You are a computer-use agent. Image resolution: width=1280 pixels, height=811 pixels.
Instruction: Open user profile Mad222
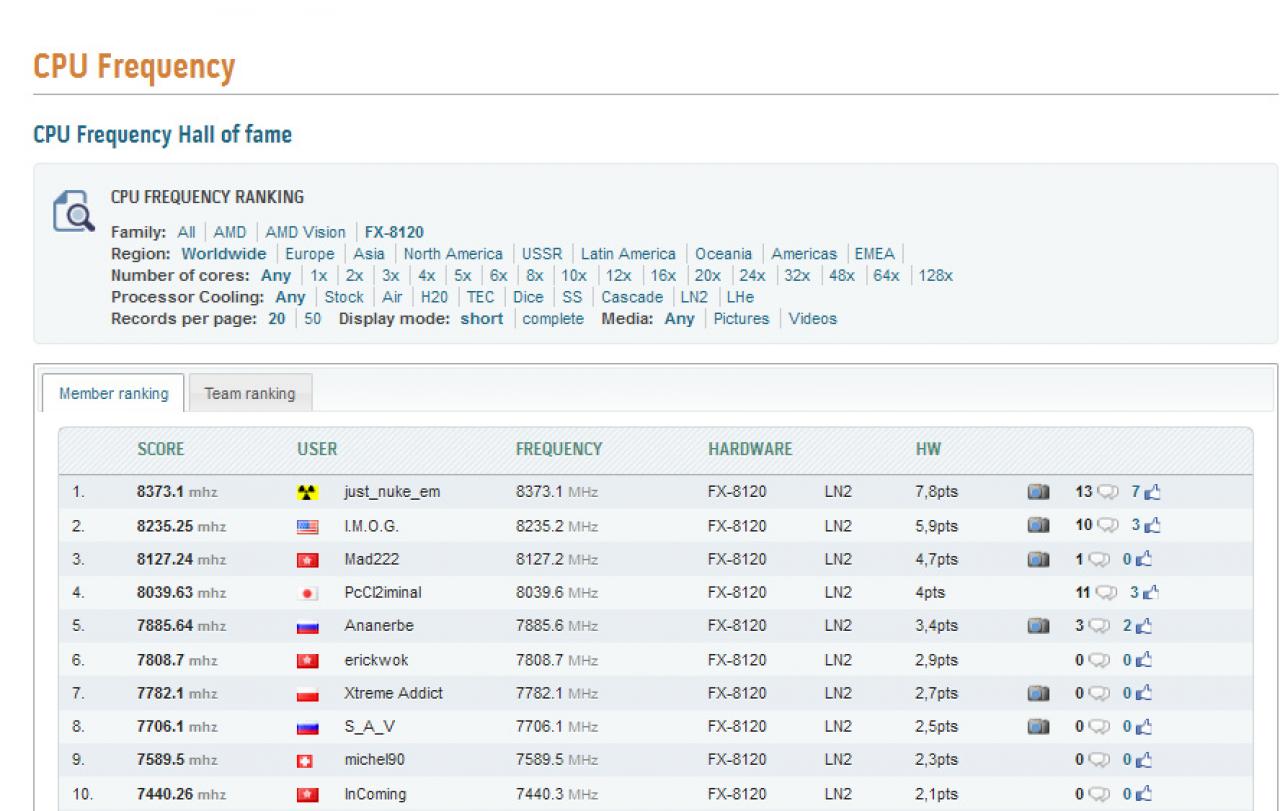tap(365, 558)
